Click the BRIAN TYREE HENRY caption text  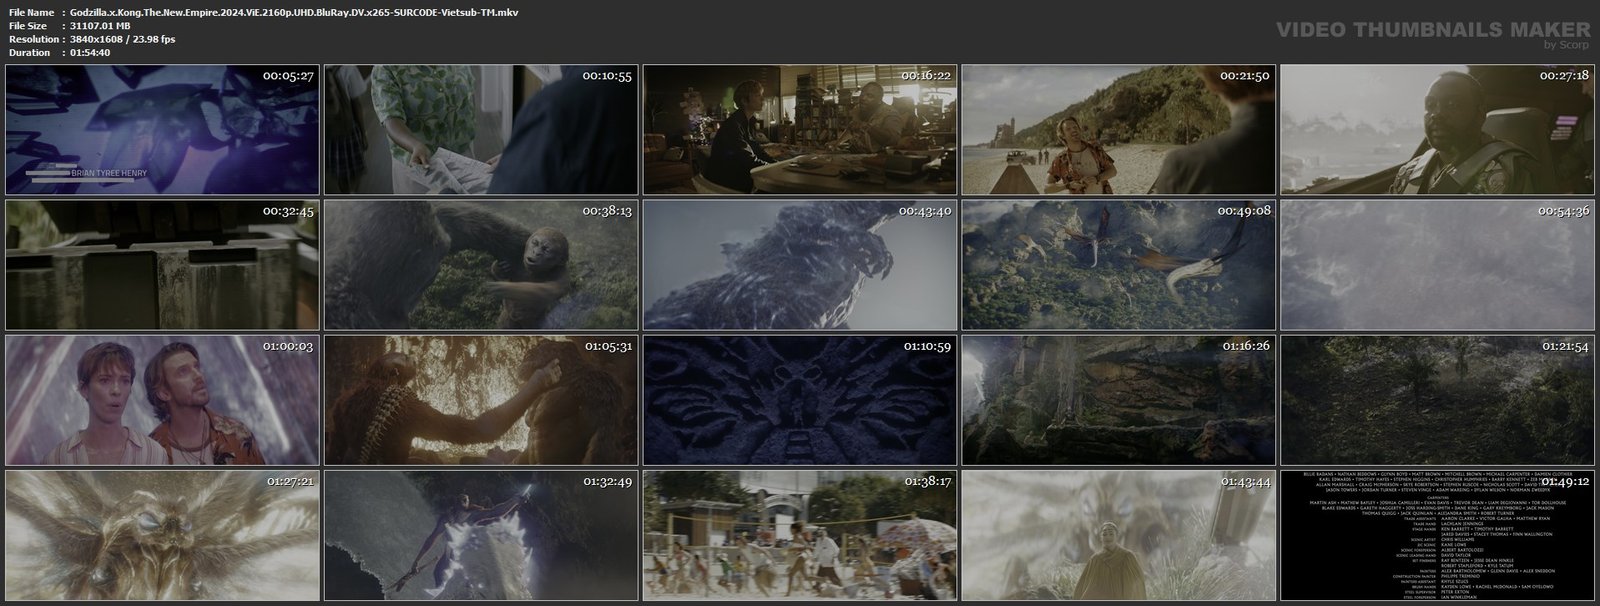tap(109, 173)
